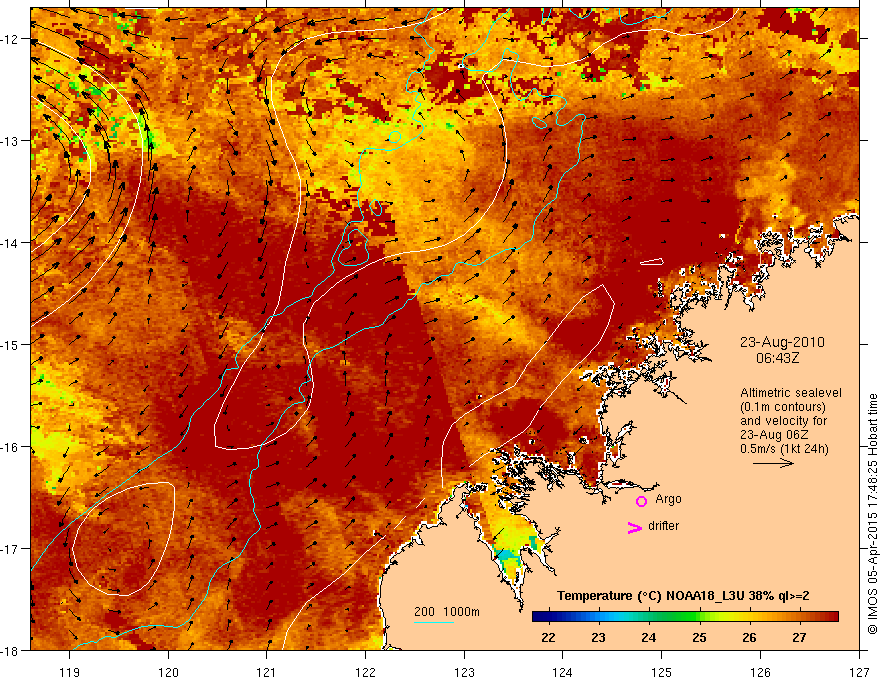Click longitude axis label 121
The width and height of the screenshot is (880, 680).
coord(267,672)
